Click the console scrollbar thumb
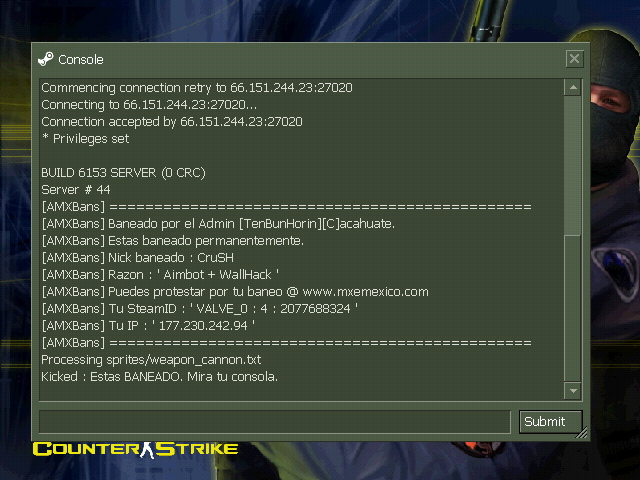Screen dimensions: 640x480 click(x=573, y=308)
